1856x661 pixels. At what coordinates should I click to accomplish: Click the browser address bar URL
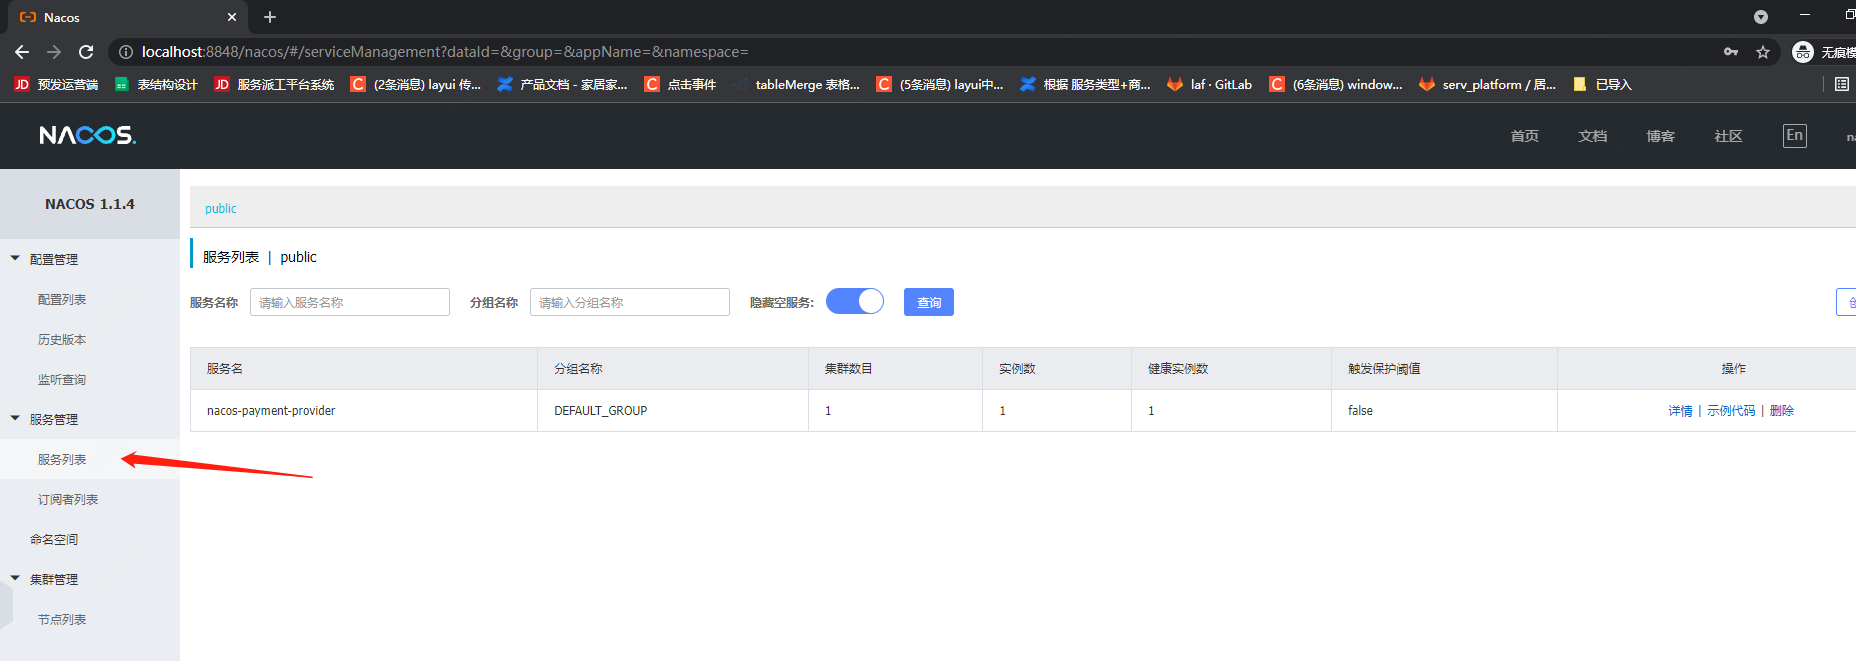(x=445, y=52)
